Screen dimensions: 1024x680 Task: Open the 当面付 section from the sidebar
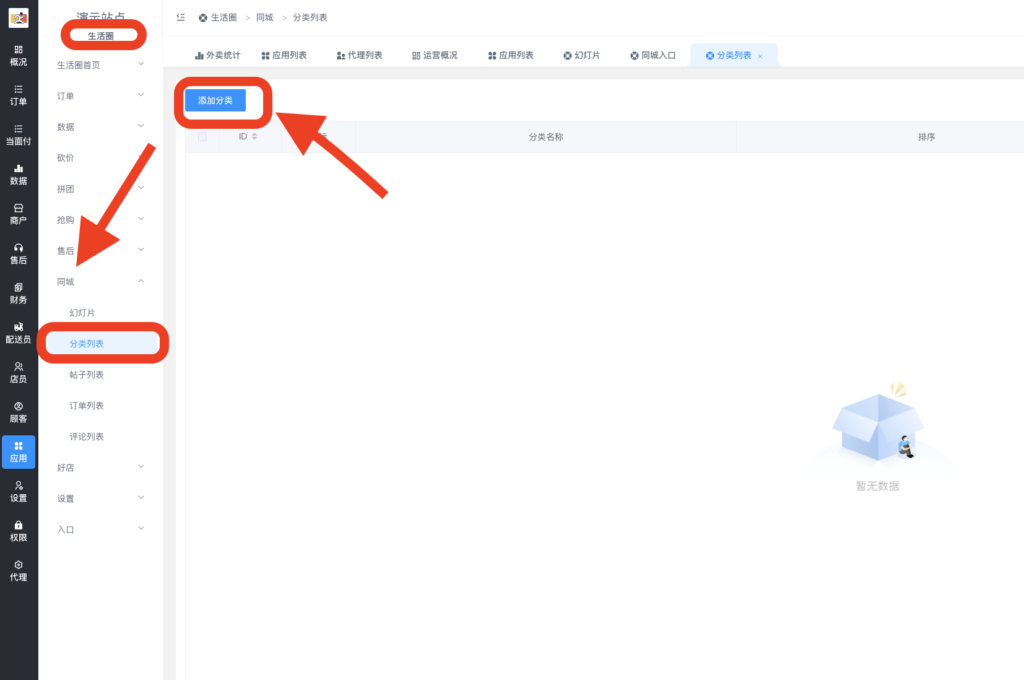click(x=18, y=135)
